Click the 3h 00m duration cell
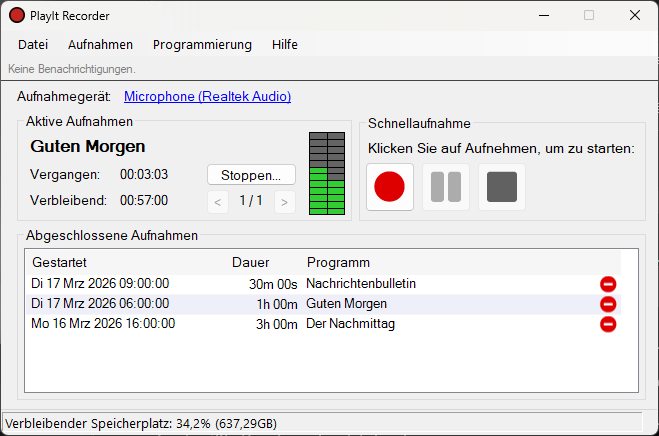The width and height of the screenshot is (659, 436). point(277,324)
